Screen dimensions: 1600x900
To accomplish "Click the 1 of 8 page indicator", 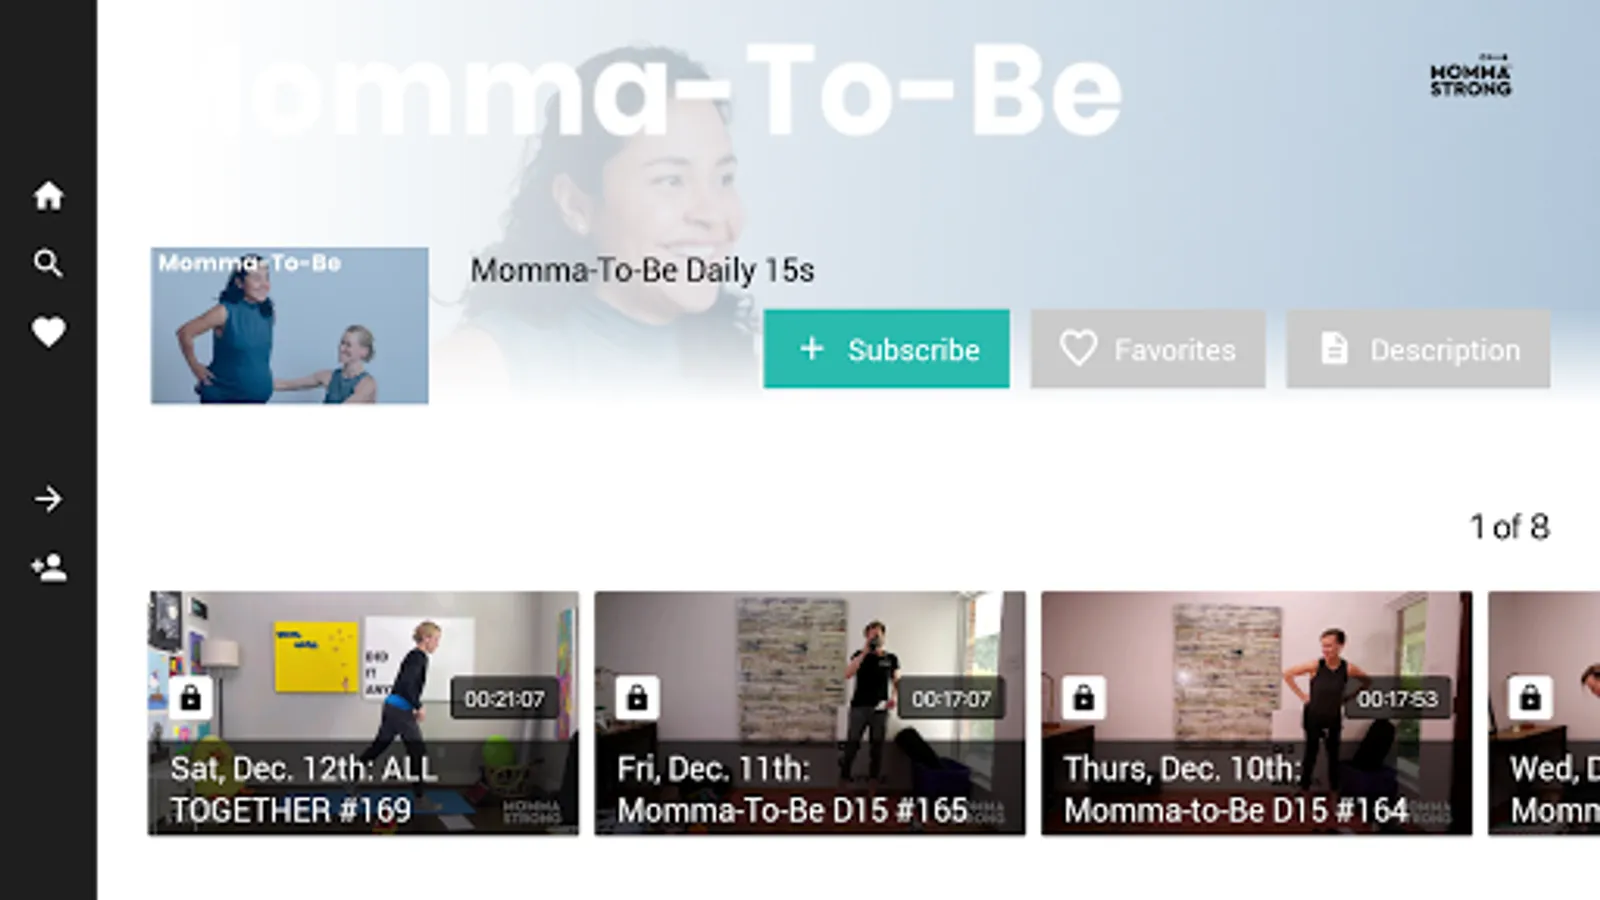I will click(x=1509, y=527).
